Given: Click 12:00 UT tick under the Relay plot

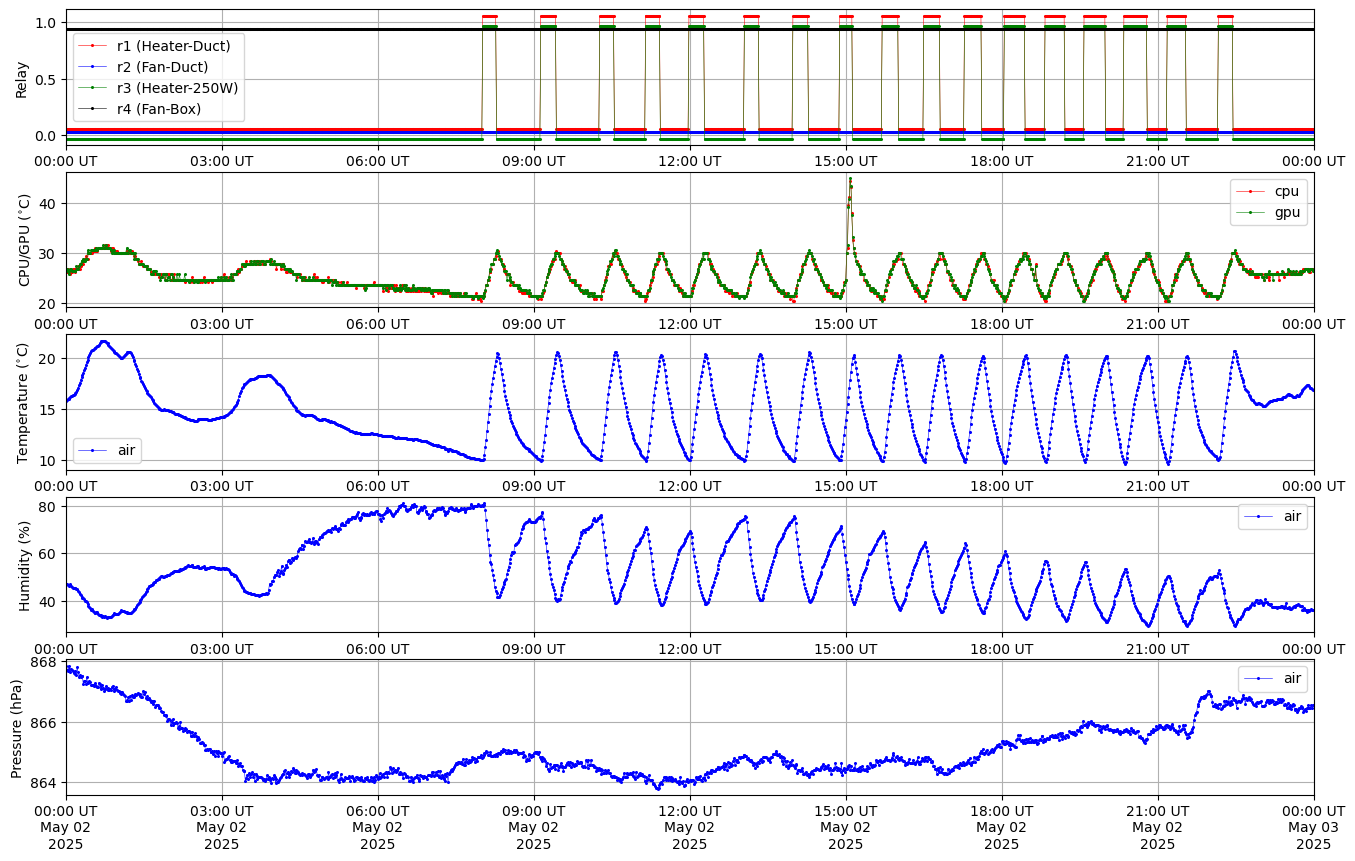Looking at the screenshot, I should [690, 160].
